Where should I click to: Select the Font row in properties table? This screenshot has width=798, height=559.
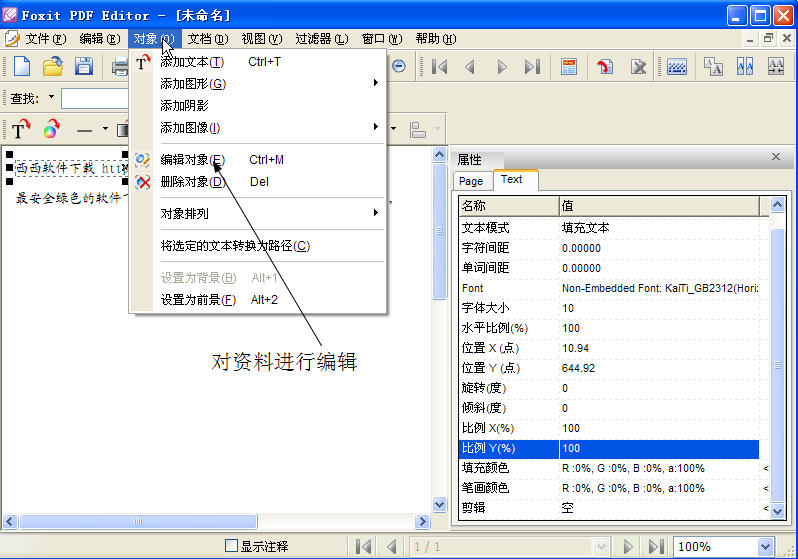tap(609, 288)
